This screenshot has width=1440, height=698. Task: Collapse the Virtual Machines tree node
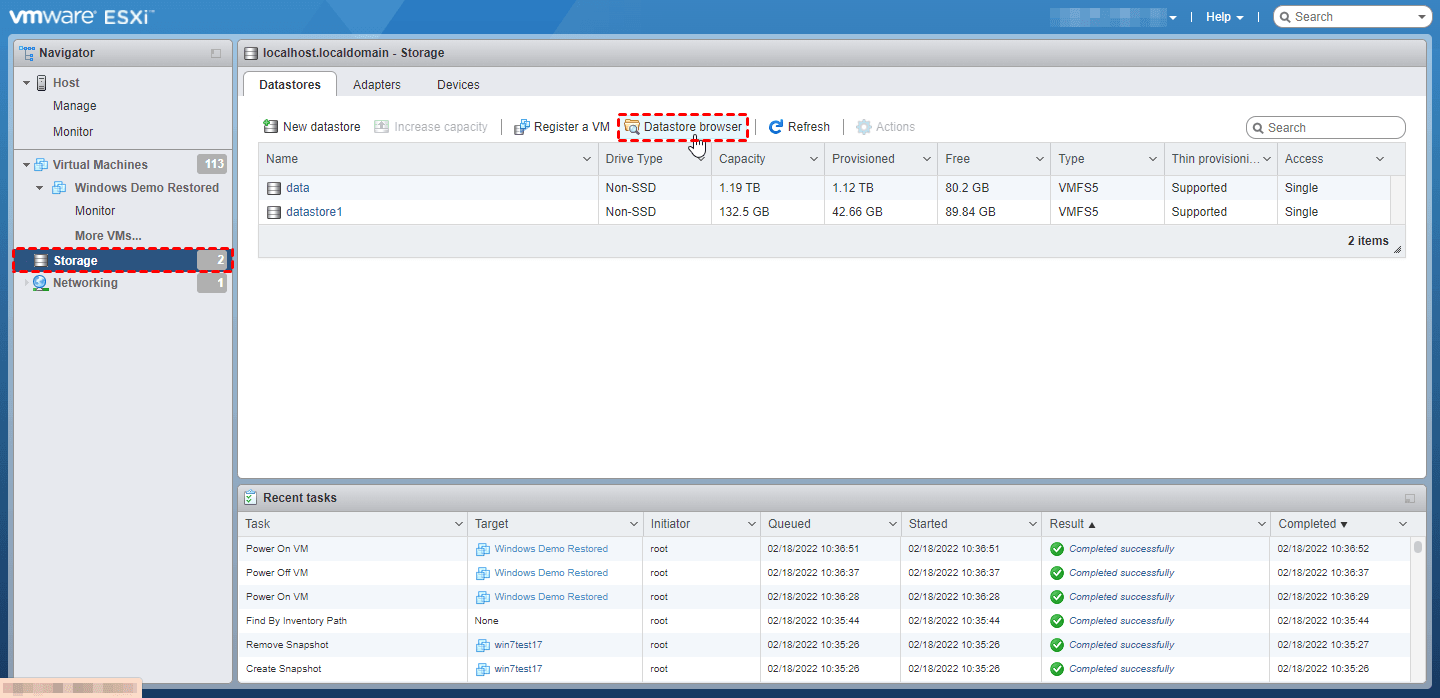26,165
